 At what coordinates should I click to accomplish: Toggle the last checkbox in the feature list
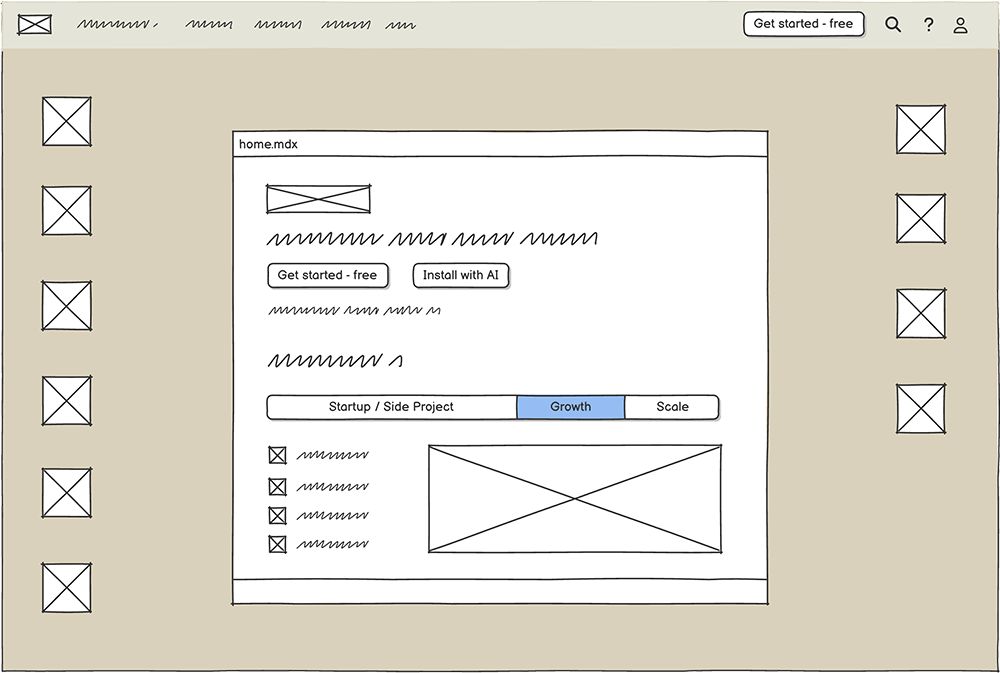tap(277, 545)
